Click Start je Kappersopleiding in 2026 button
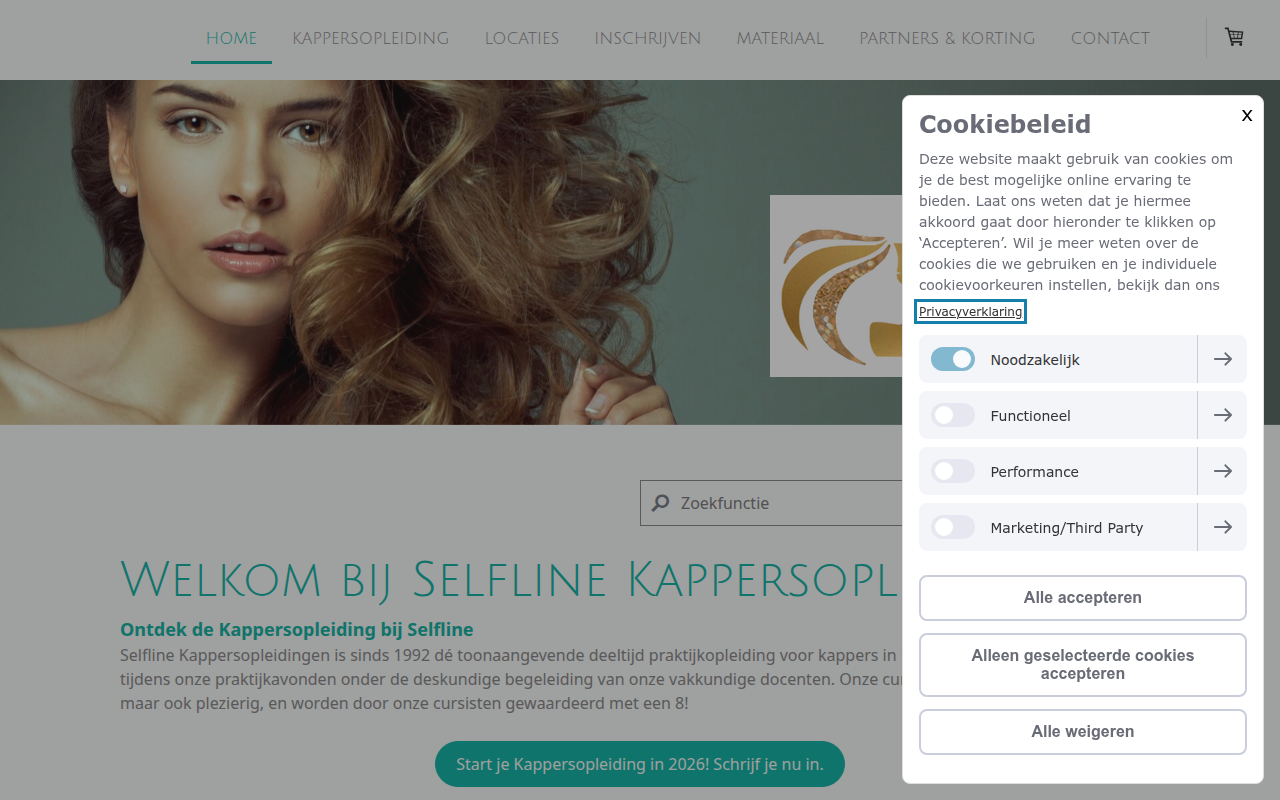1280x800 pixels. [640, 764]
